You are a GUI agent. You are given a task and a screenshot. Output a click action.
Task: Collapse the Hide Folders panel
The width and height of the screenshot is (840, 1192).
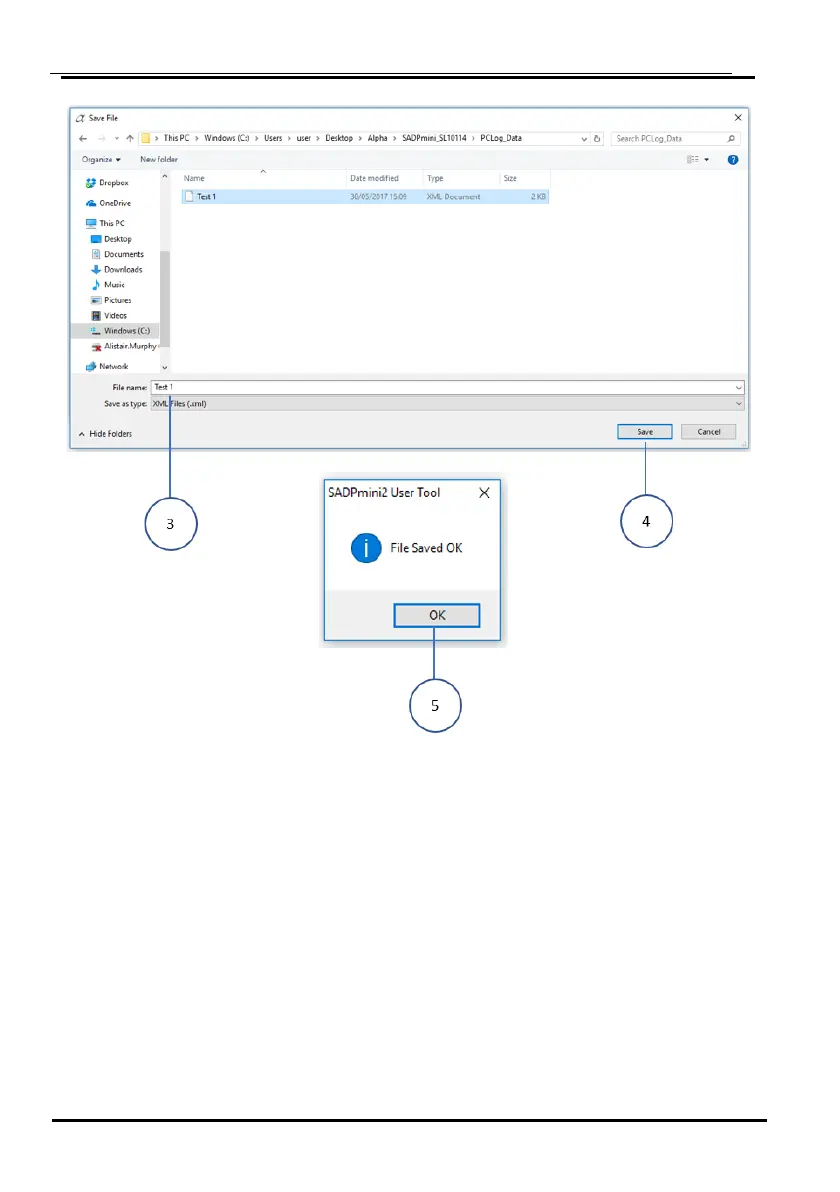pos(105,433)
